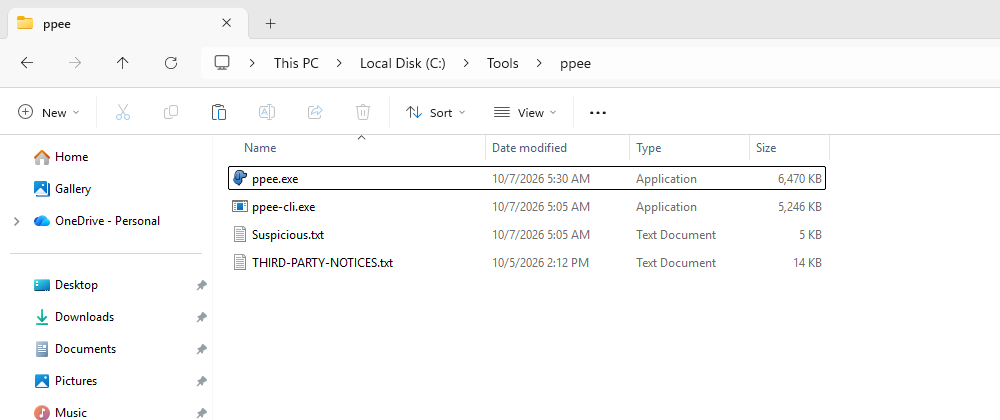
Task: Expand the chevron after Tools breadcrumb
Action: [540, 63]
